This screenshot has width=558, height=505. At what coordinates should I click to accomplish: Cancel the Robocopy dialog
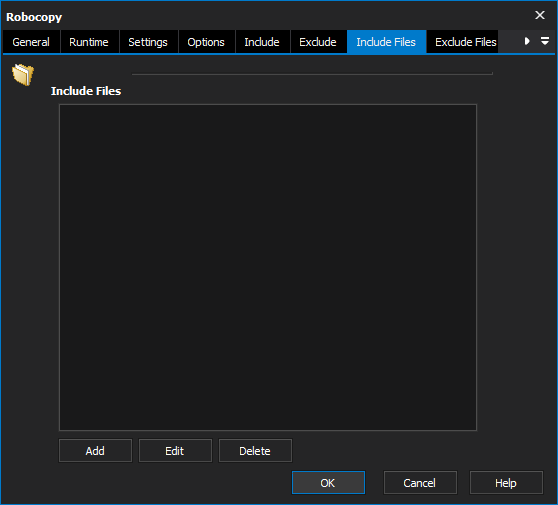click(x=420, y=483)
